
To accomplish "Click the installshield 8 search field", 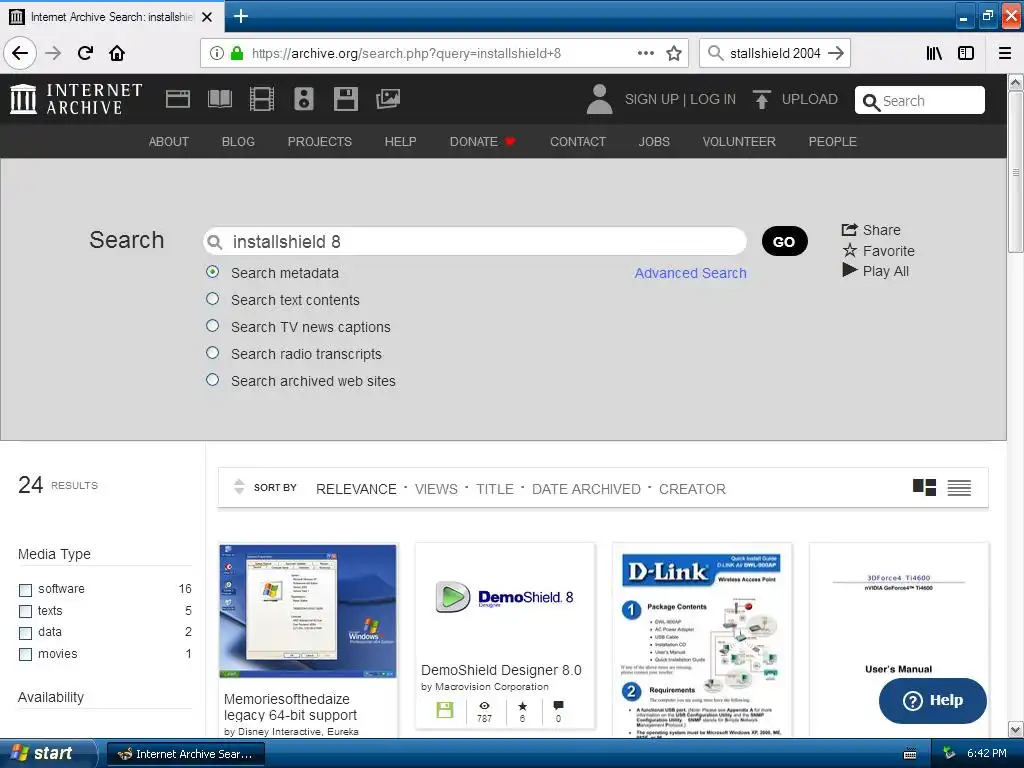I will click(x=475, y=242).
